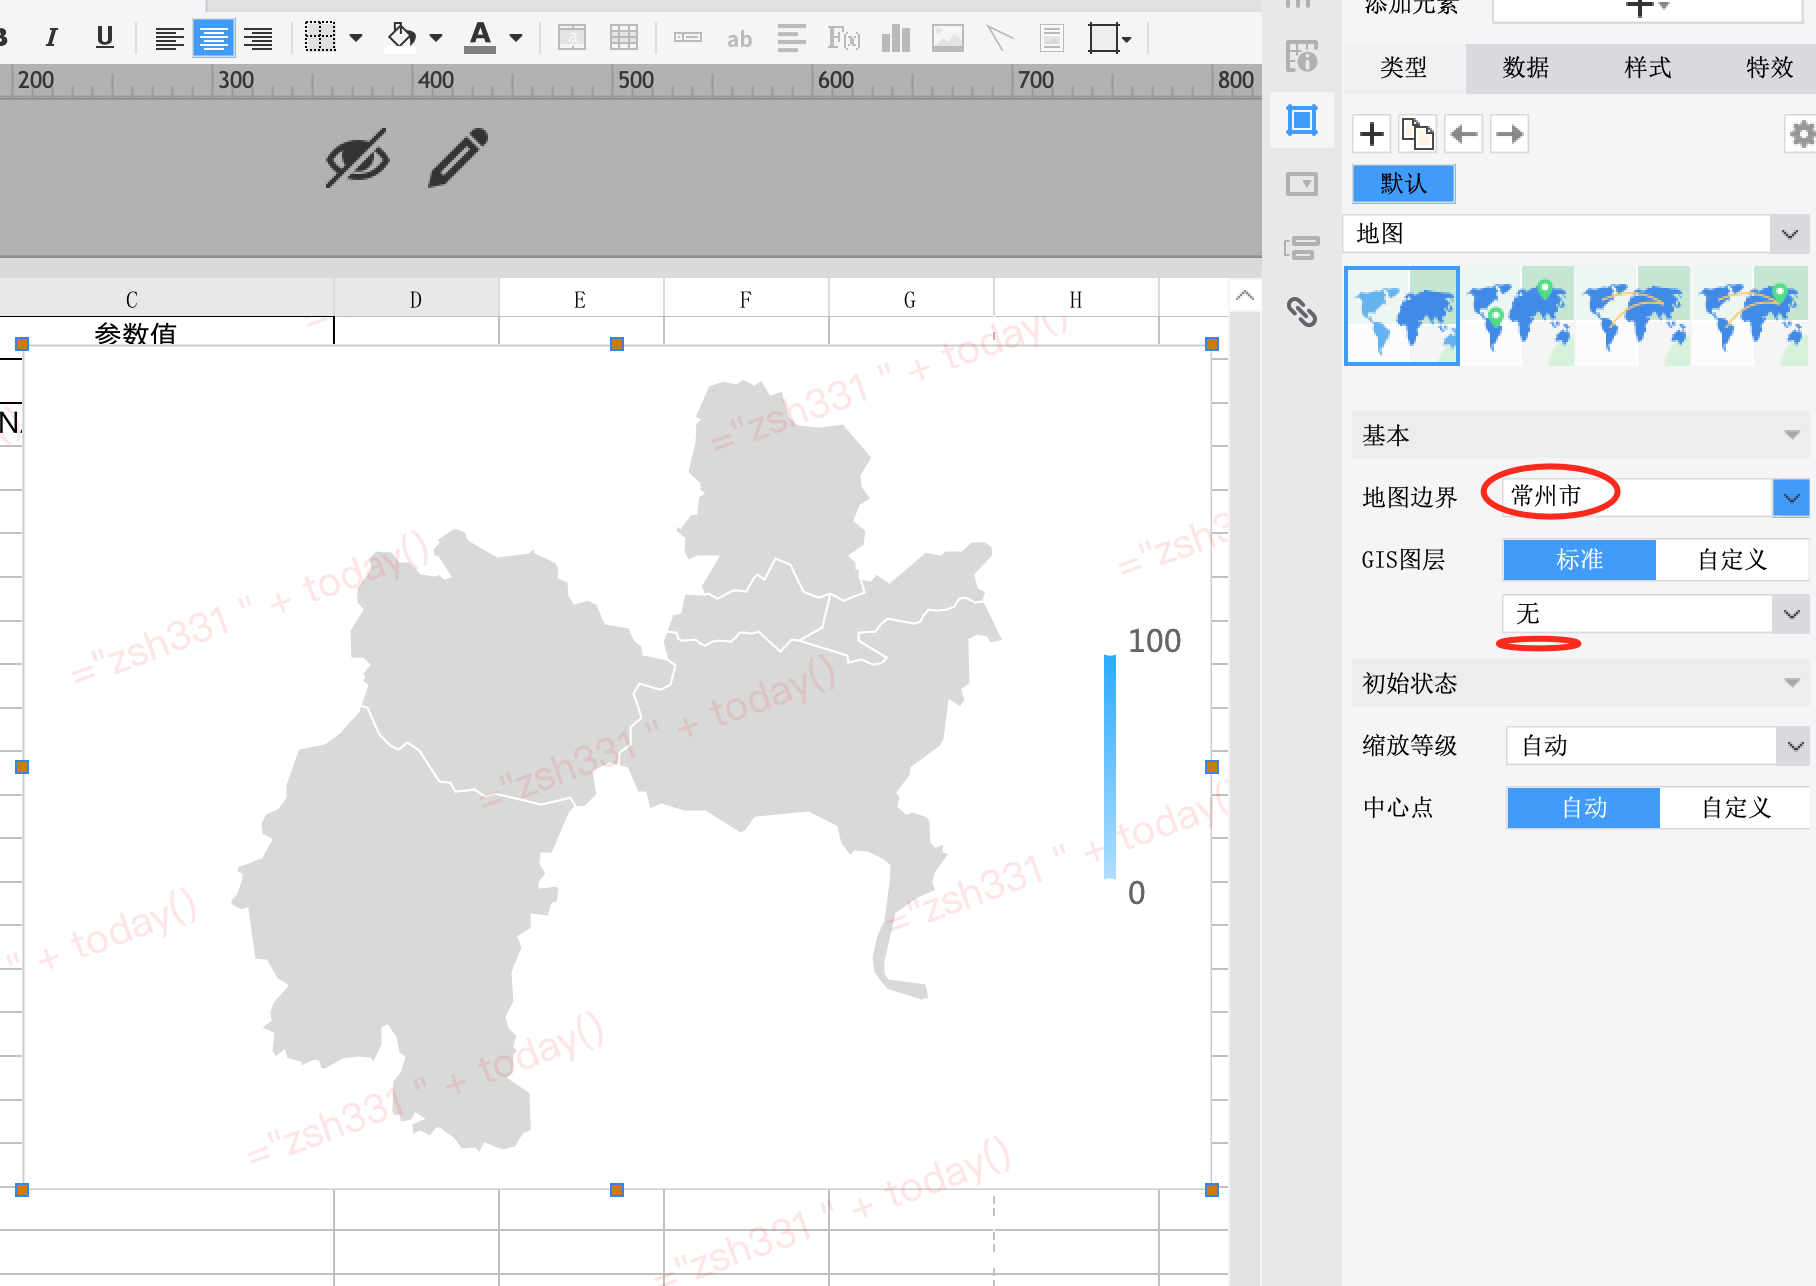
Task: Switch to the 数据 tab
Action: [x=1526, y=68]
